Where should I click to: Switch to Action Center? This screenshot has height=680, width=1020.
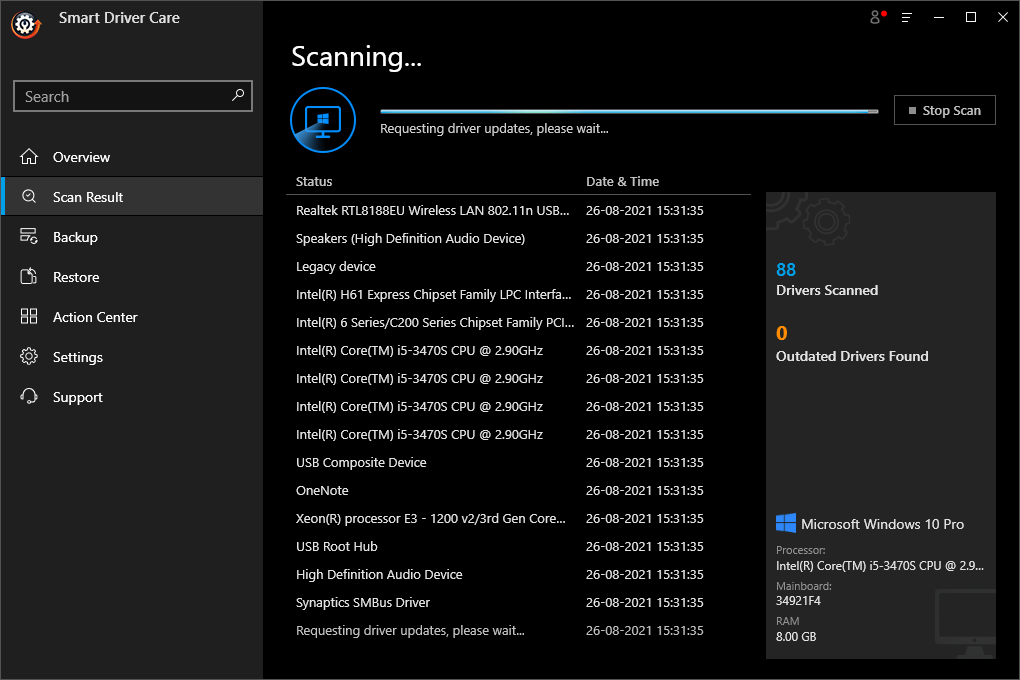tap(132, 317)
